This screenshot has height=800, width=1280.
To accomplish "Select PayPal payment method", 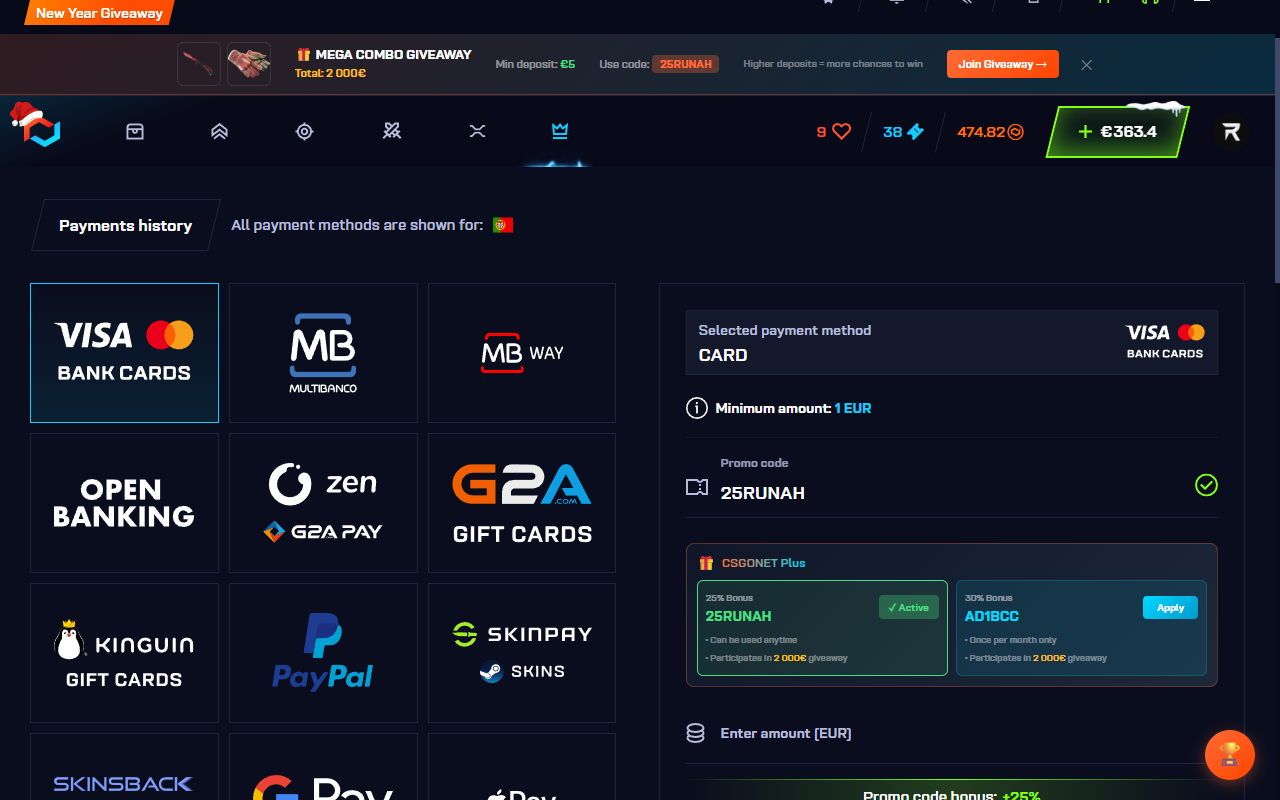I will [323, 653].
